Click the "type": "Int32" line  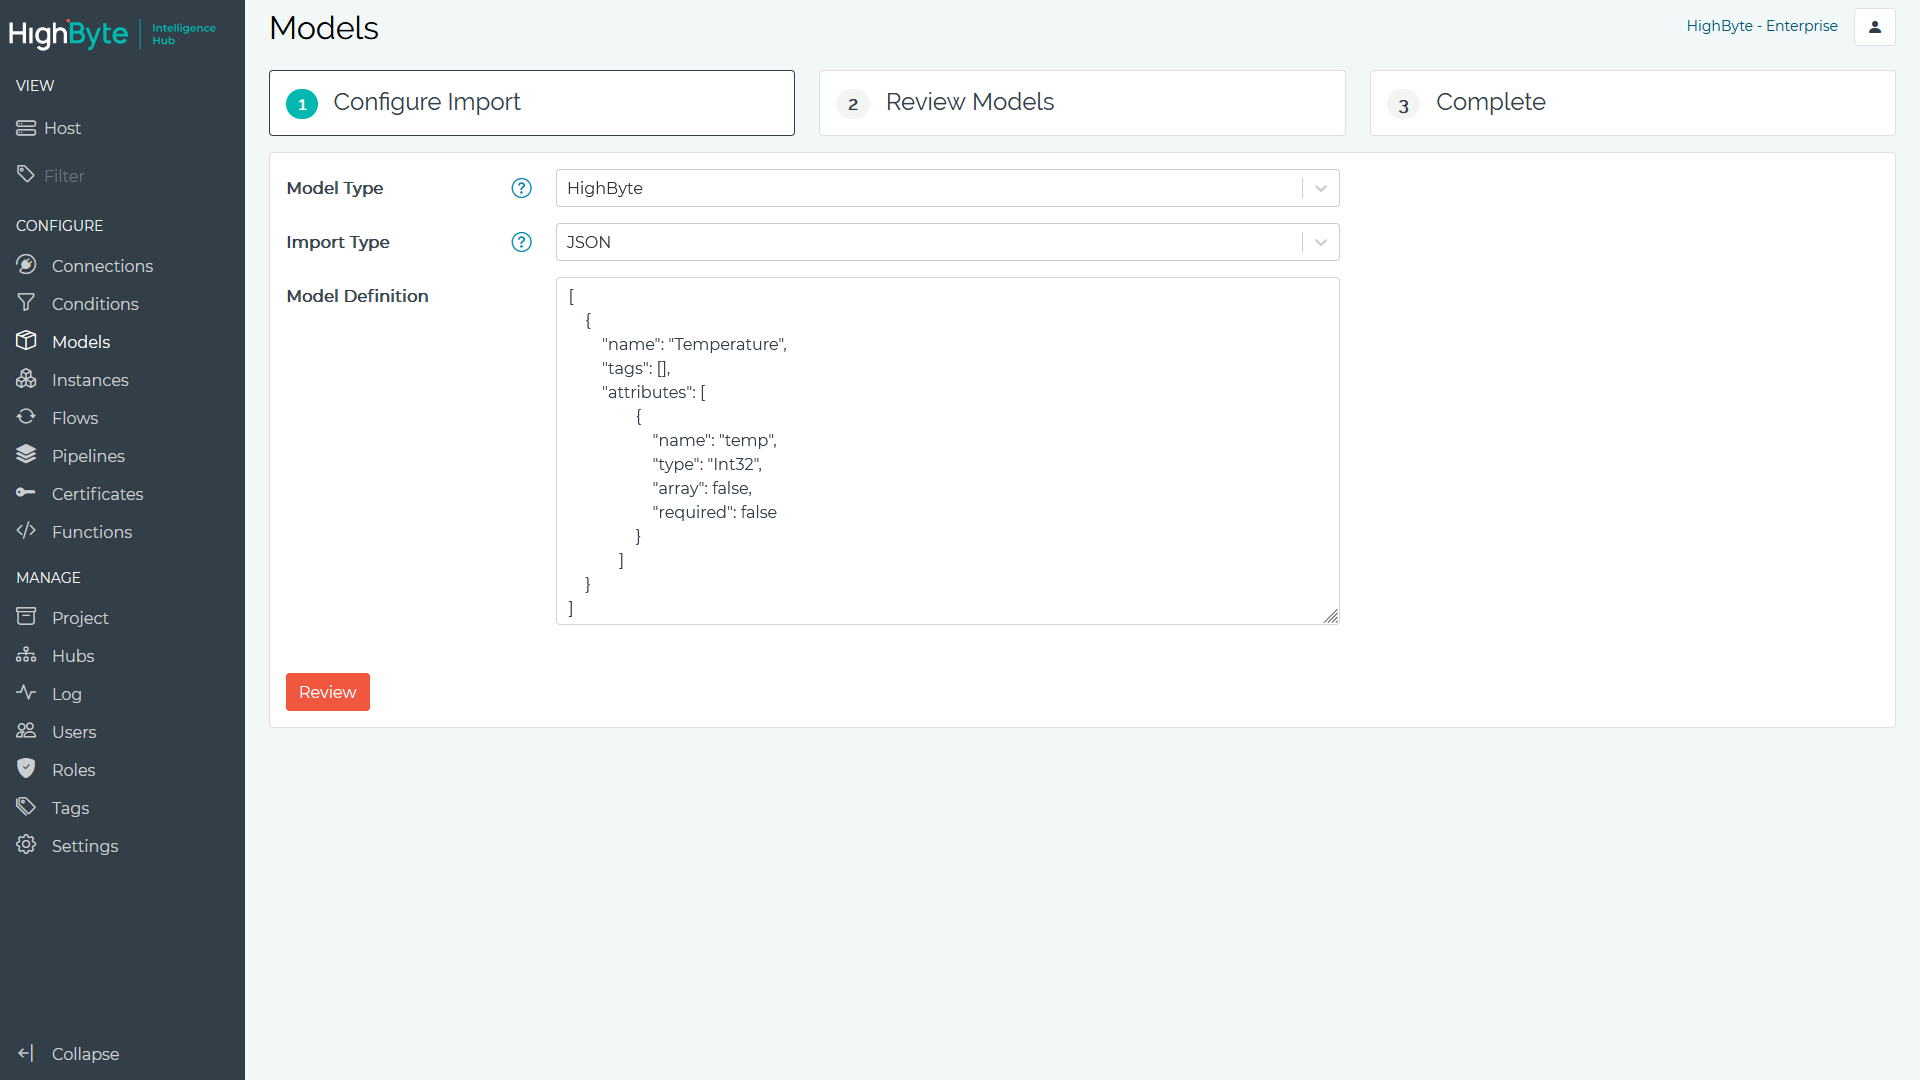coord(707,464)
